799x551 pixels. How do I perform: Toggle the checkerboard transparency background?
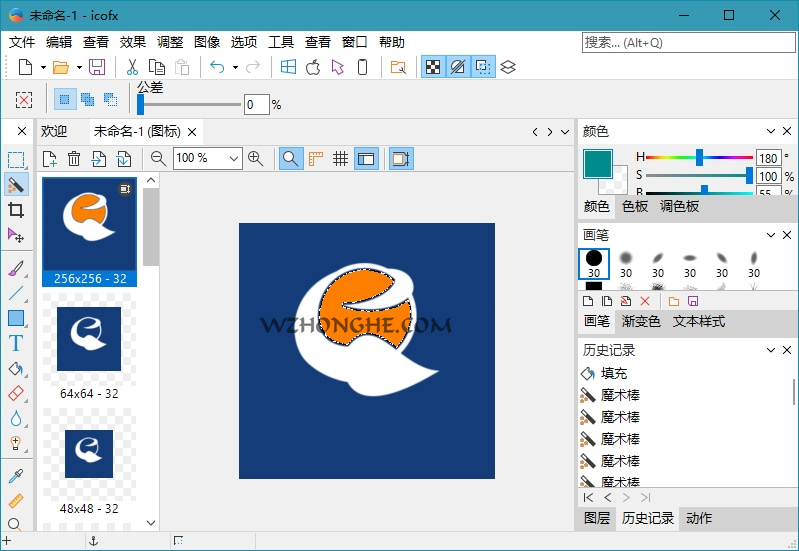click(432, 67)
